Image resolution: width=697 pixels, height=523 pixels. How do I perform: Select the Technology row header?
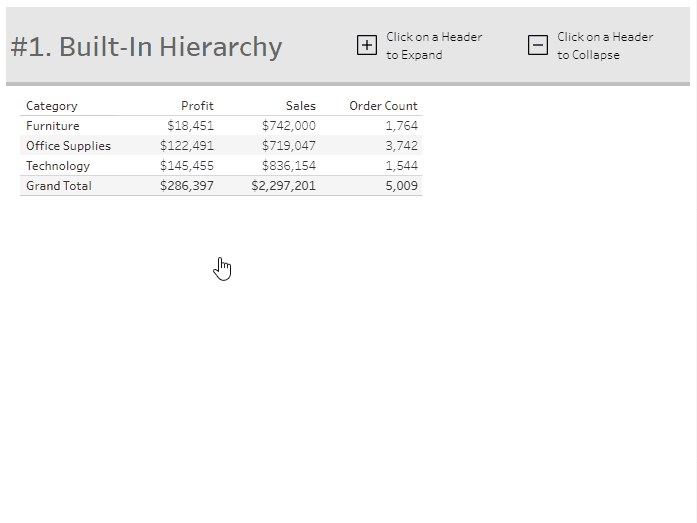tap(58, 166)
